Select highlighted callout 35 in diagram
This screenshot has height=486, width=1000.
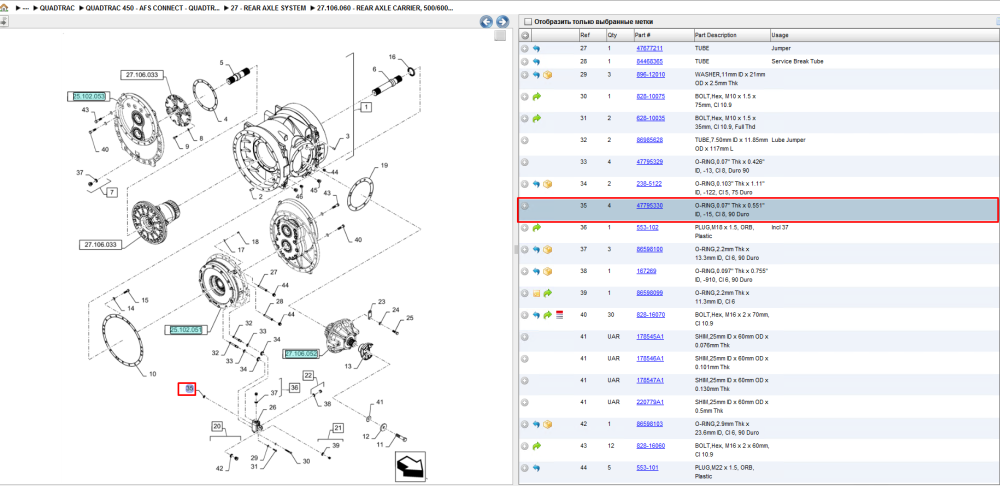(187, 388)
